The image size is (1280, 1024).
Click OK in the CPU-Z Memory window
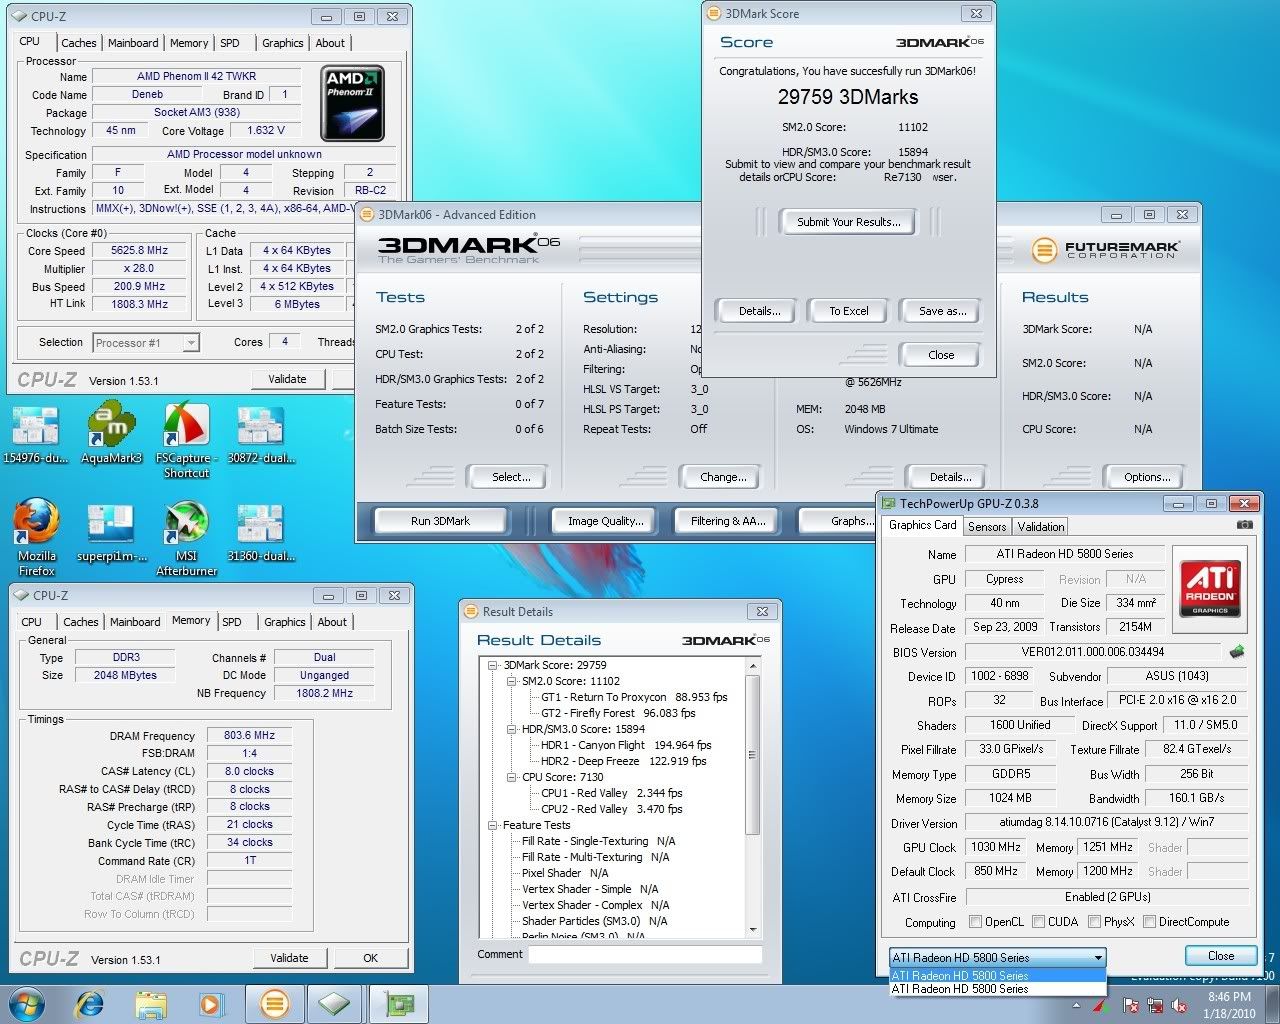(x=370, y=958)
